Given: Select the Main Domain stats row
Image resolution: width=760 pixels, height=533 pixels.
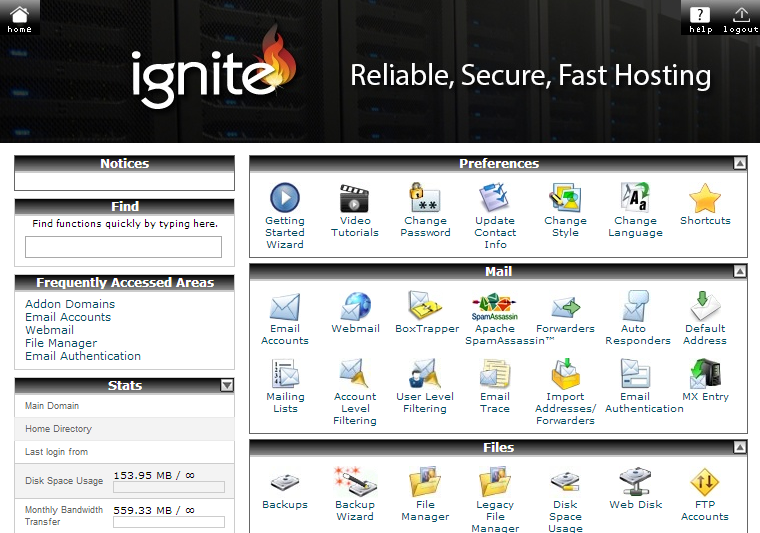Looking at the screenshot, I should coord(125,406).
